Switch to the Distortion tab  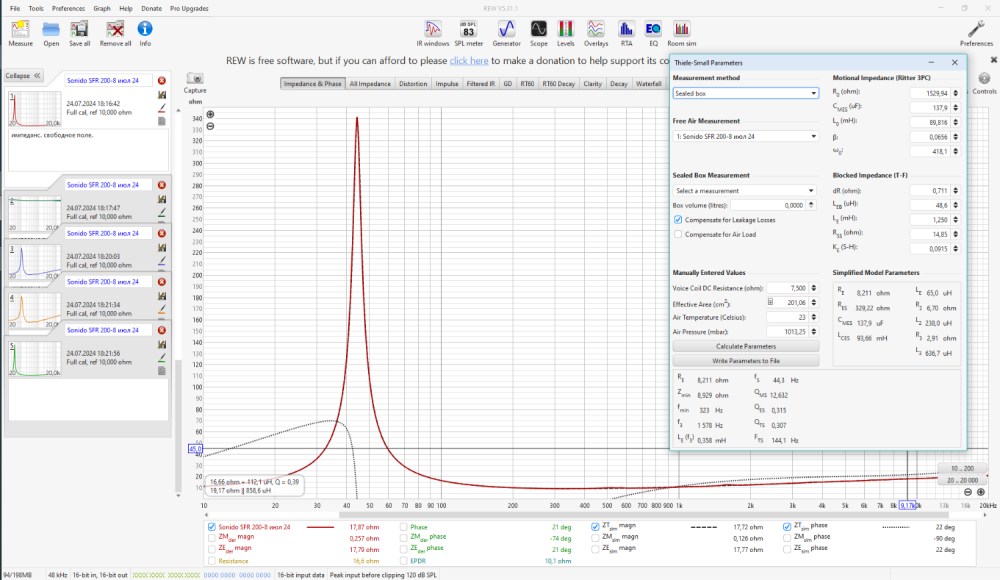[x=413, y=84]
